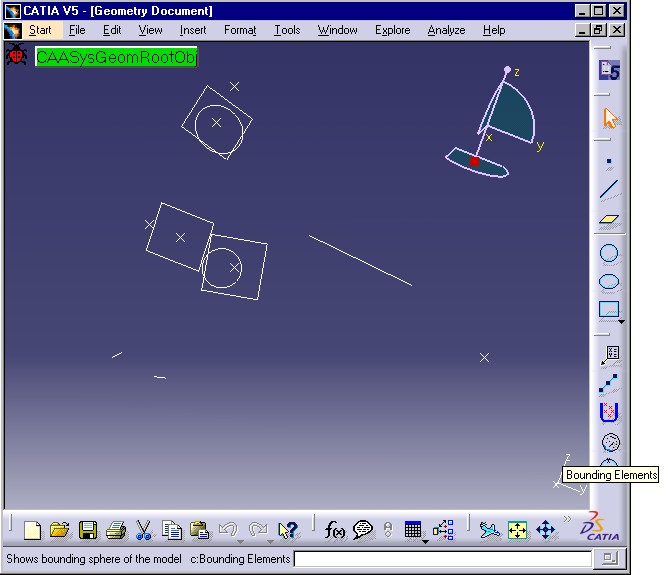Paste from clipboard
Screen dimensions: 668x575
(x=199, y=530)
